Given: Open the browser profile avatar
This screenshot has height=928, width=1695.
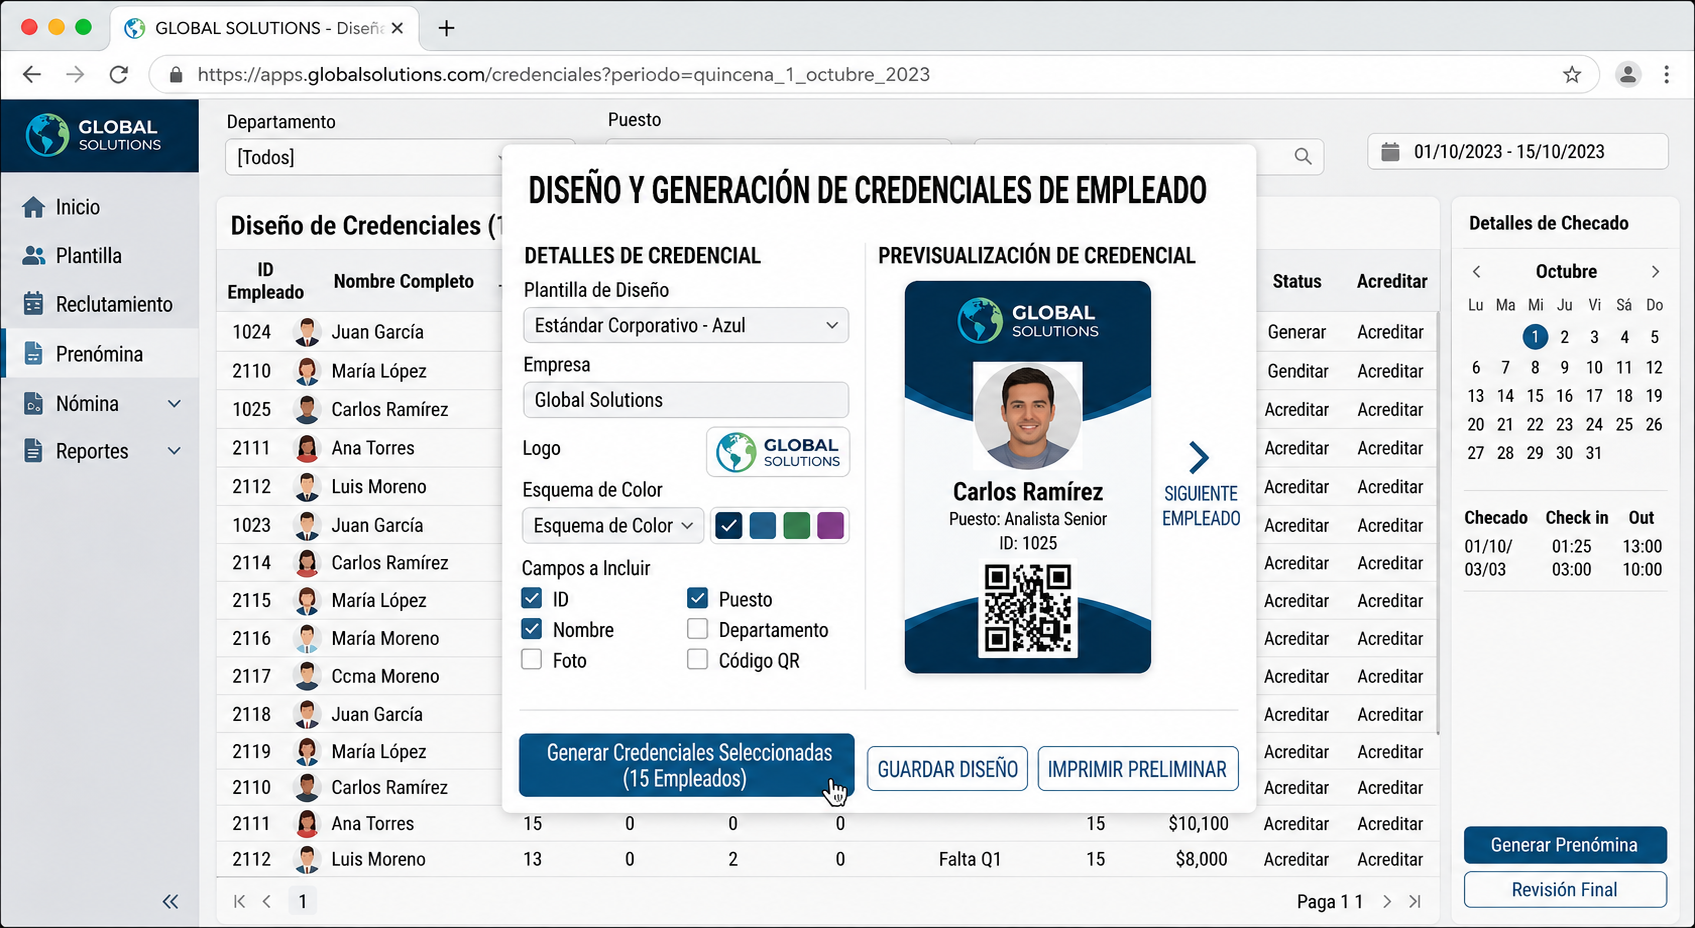Looking at the screenshot, I should pyautogui.click(x=1628, y=74).
